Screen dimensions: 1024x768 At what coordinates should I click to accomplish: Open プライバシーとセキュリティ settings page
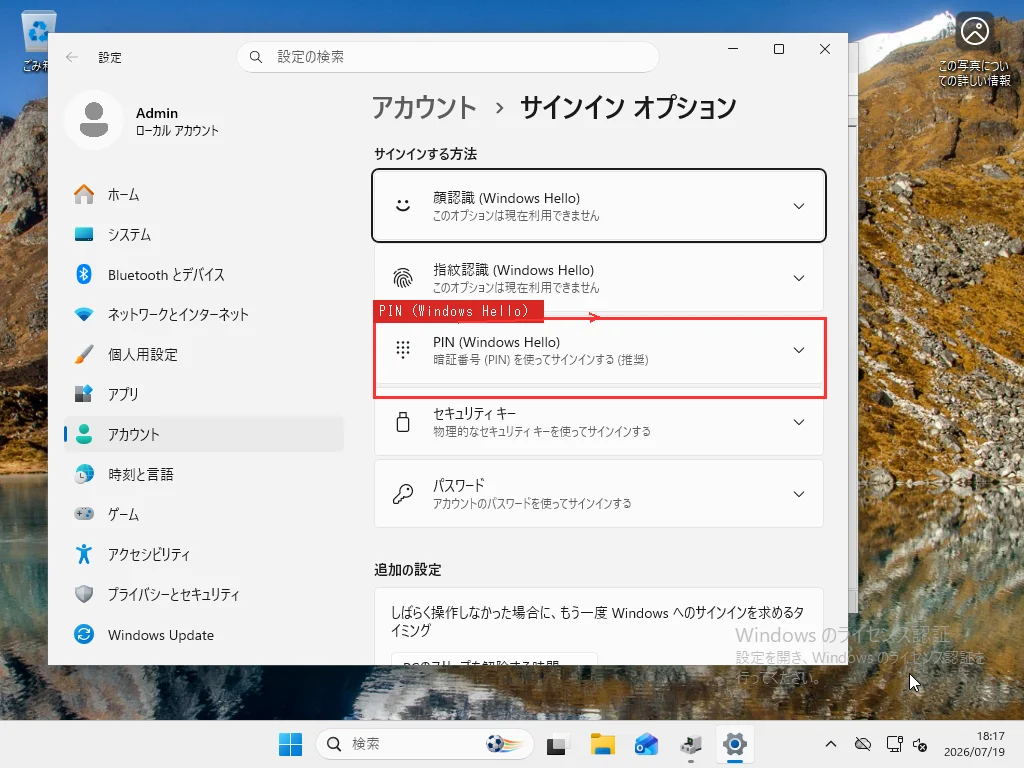coord(204,594)
